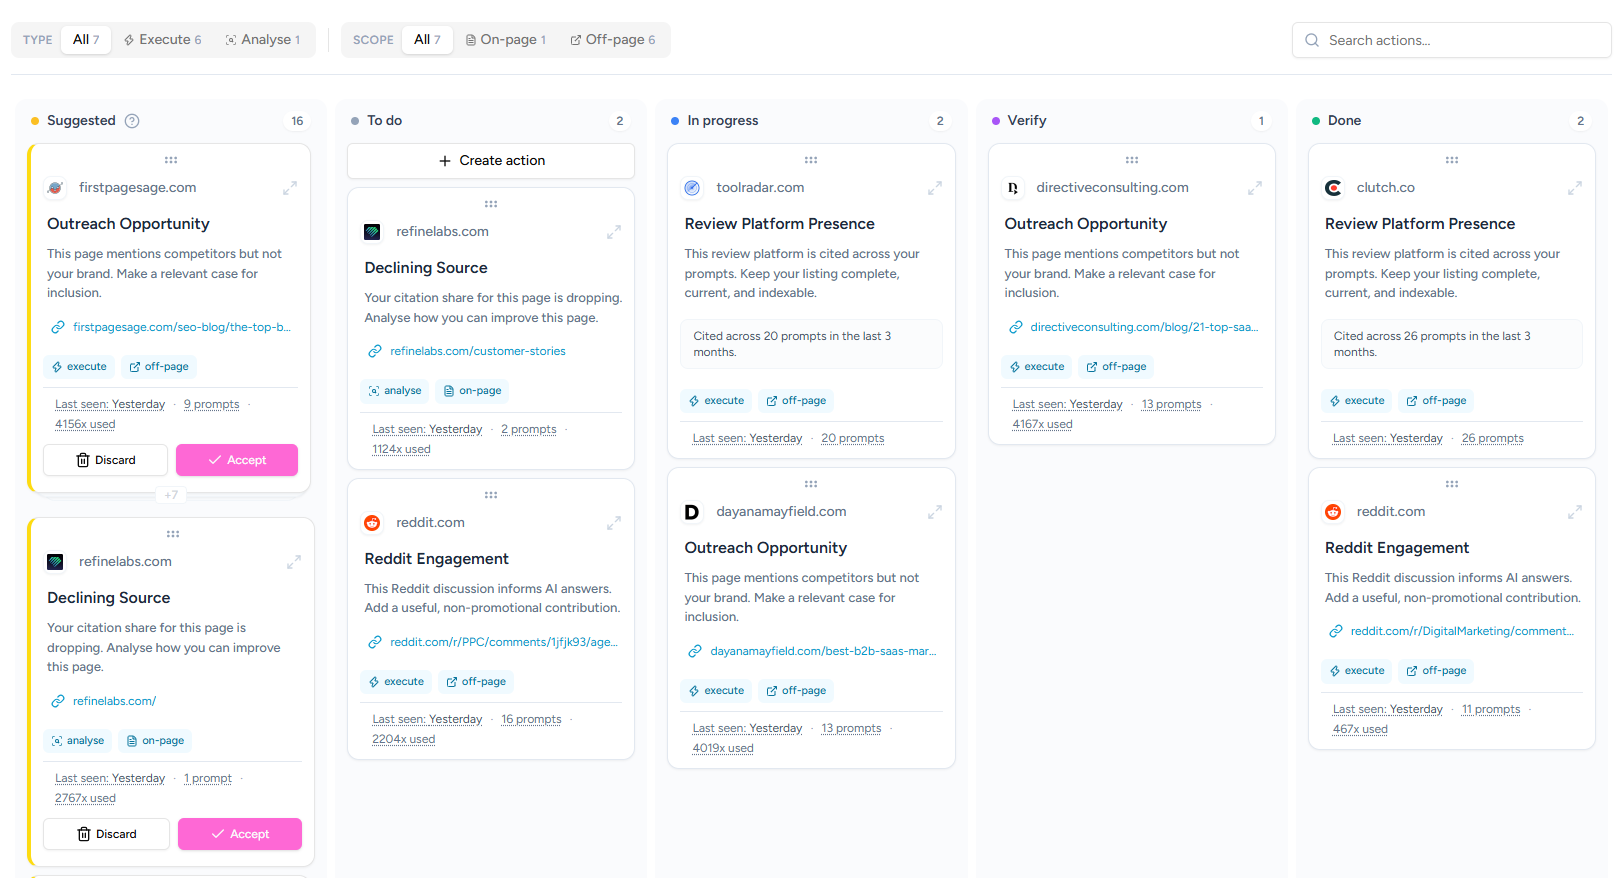Image resolution: width=1622 pixels, height=878 pixels.
Task: Click the dayanamayfield.com logo icon
Action: point(692,512)
